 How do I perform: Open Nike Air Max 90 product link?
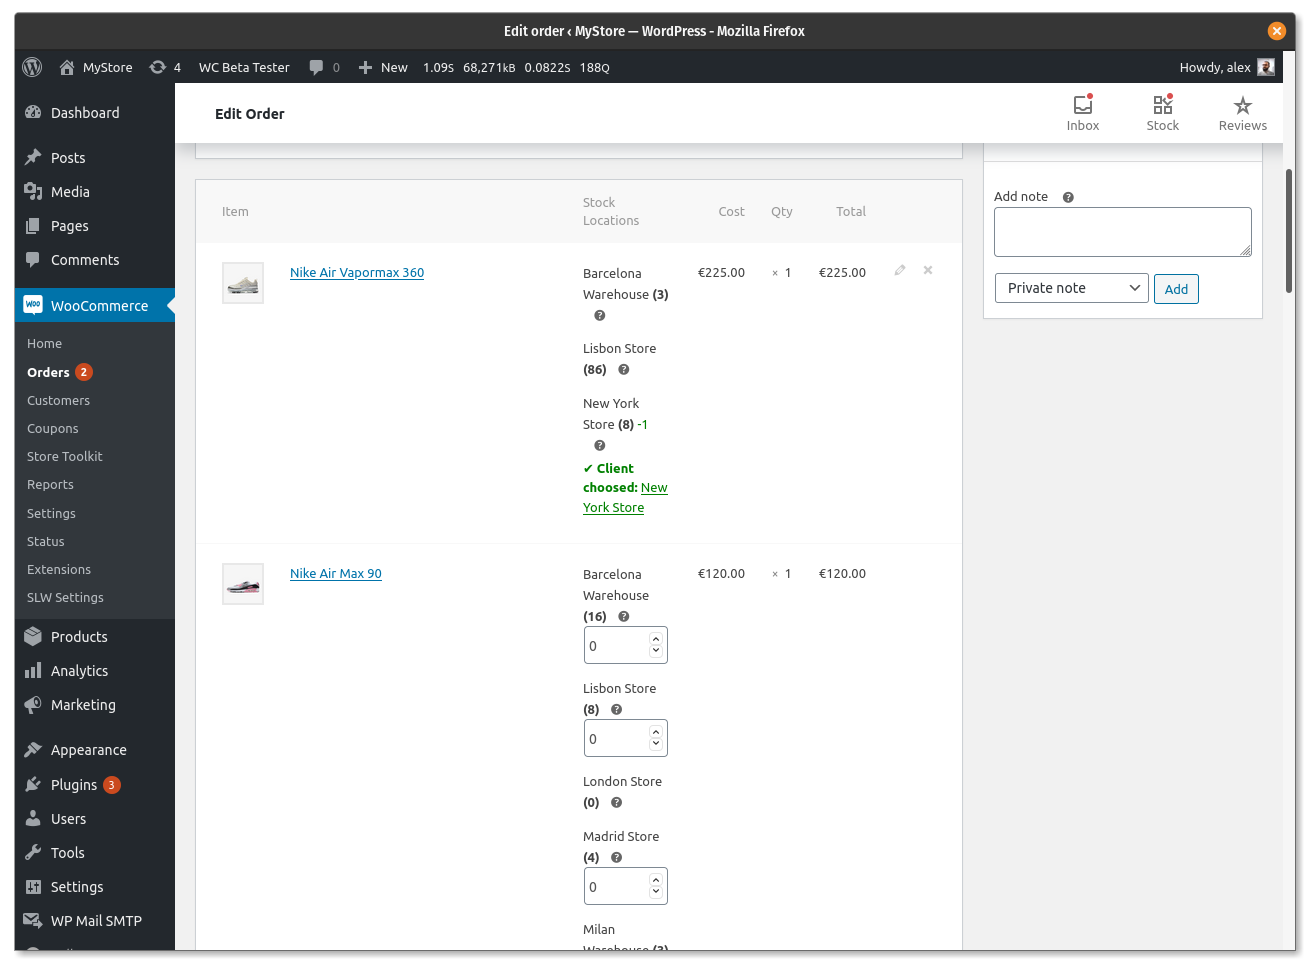tap(336, 573)
